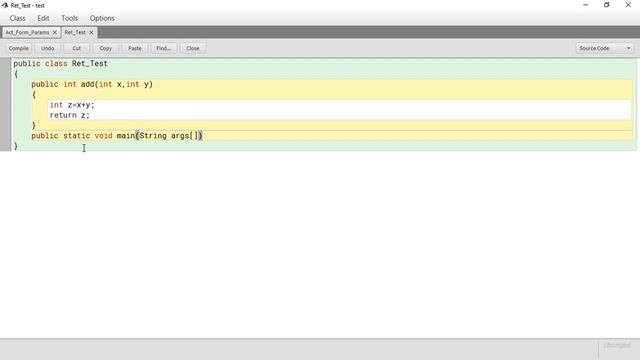The width and height of the screenshot is (640, 360).
Task: Open the Tools menu
Action: pyautogui.click(x=69, y=18)
